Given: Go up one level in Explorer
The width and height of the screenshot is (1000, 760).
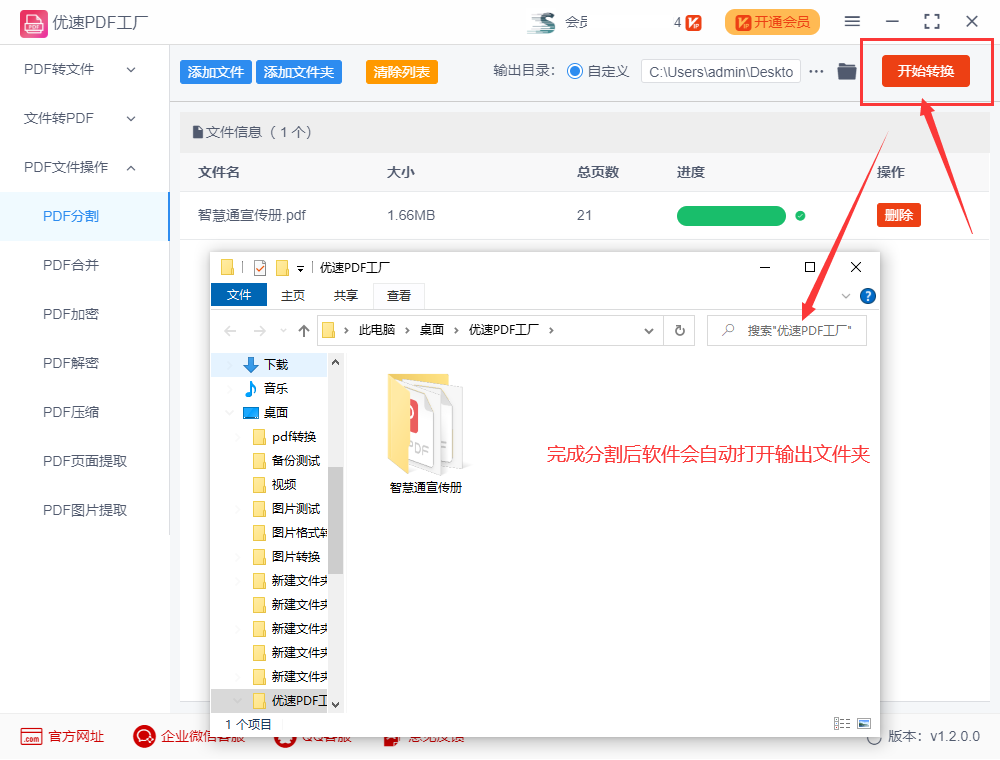Looking at the screenshot, I should point(304,330).
